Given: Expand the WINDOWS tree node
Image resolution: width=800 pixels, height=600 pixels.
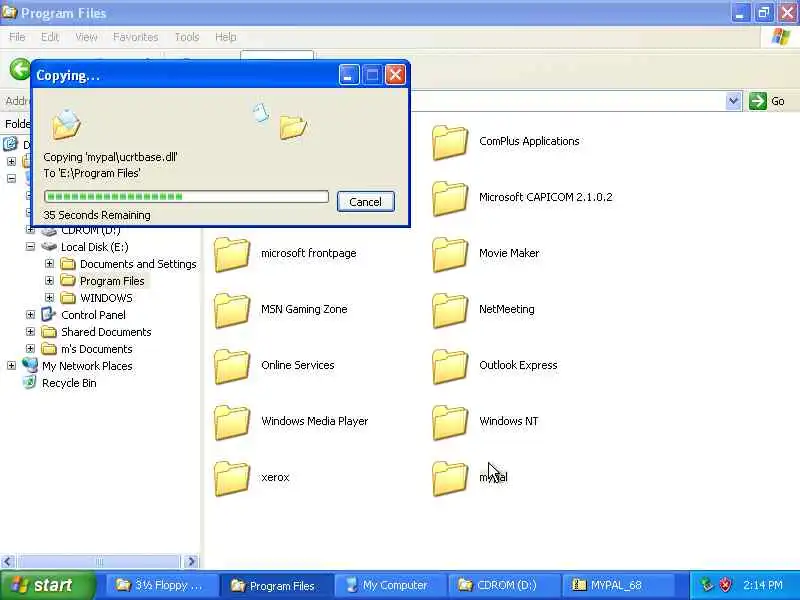Looking at the screenshot, I should pyautogui.click(x=49, y=297).
